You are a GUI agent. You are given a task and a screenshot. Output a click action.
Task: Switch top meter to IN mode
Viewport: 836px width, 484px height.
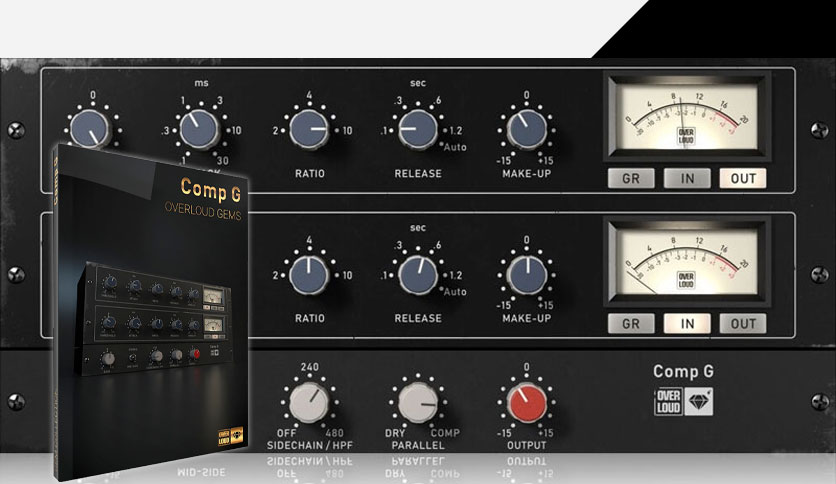[687, 179]
